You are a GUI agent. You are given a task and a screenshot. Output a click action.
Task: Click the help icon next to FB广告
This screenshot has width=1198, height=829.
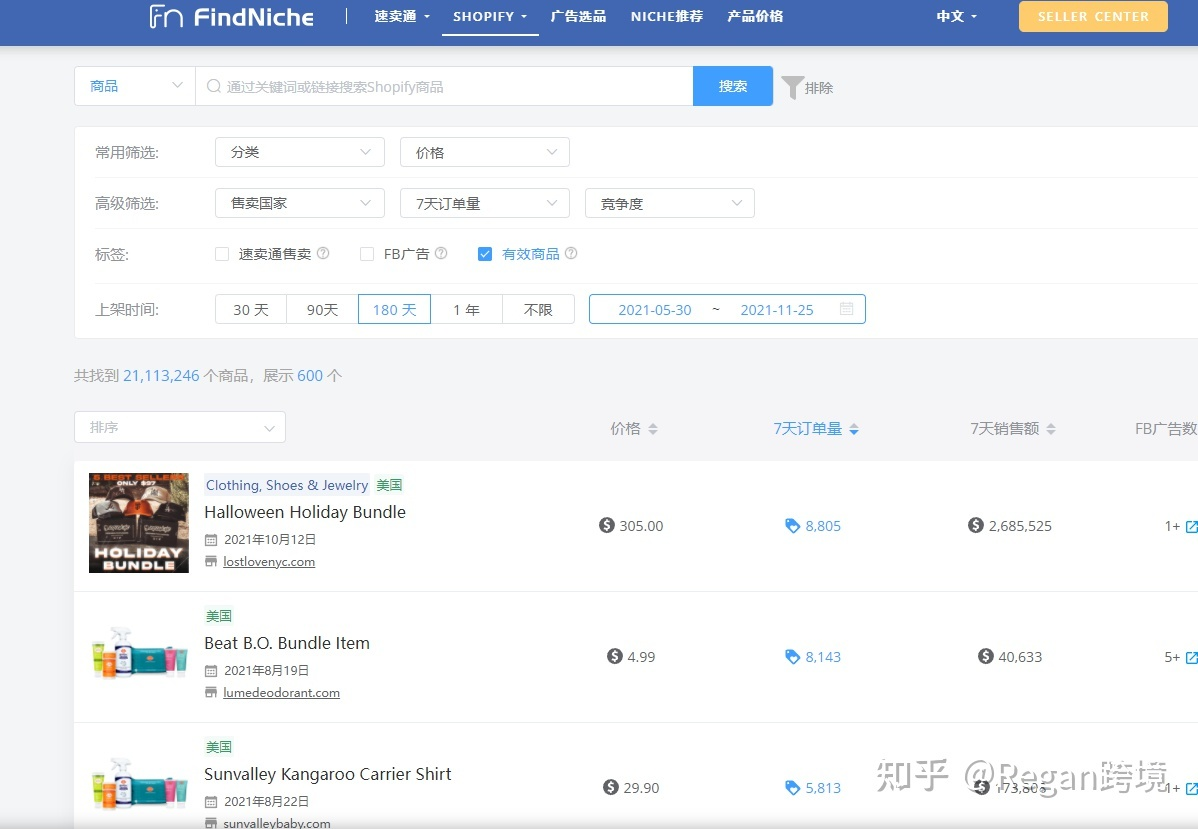tap(440, 253)
